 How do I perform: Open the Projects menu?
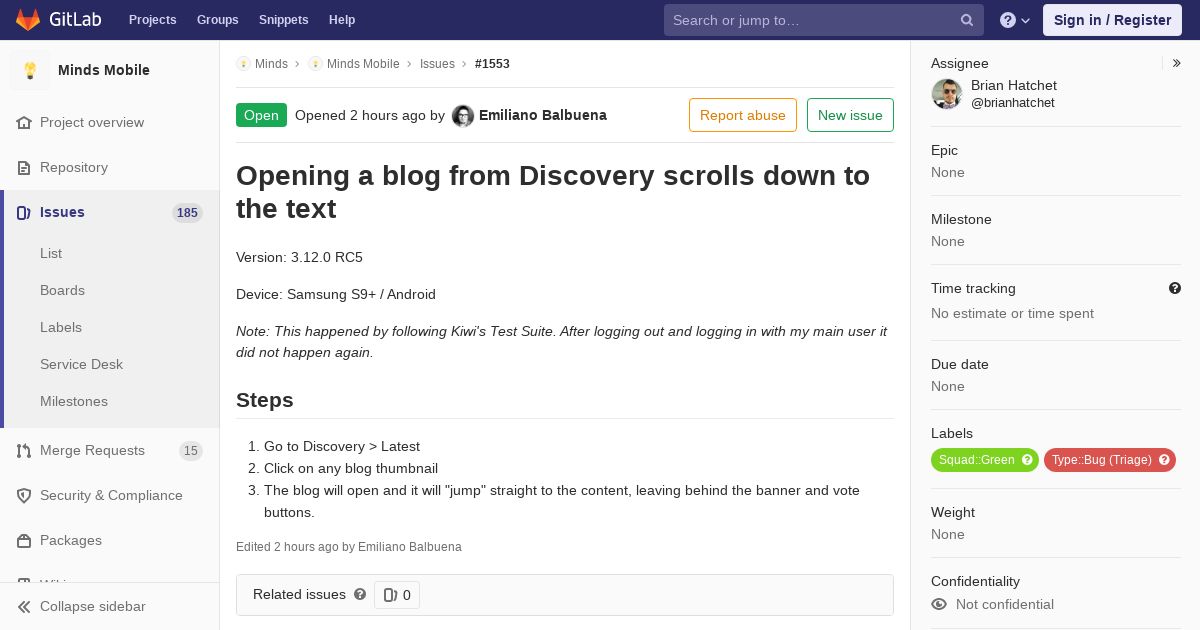click(x=152, y=20)
